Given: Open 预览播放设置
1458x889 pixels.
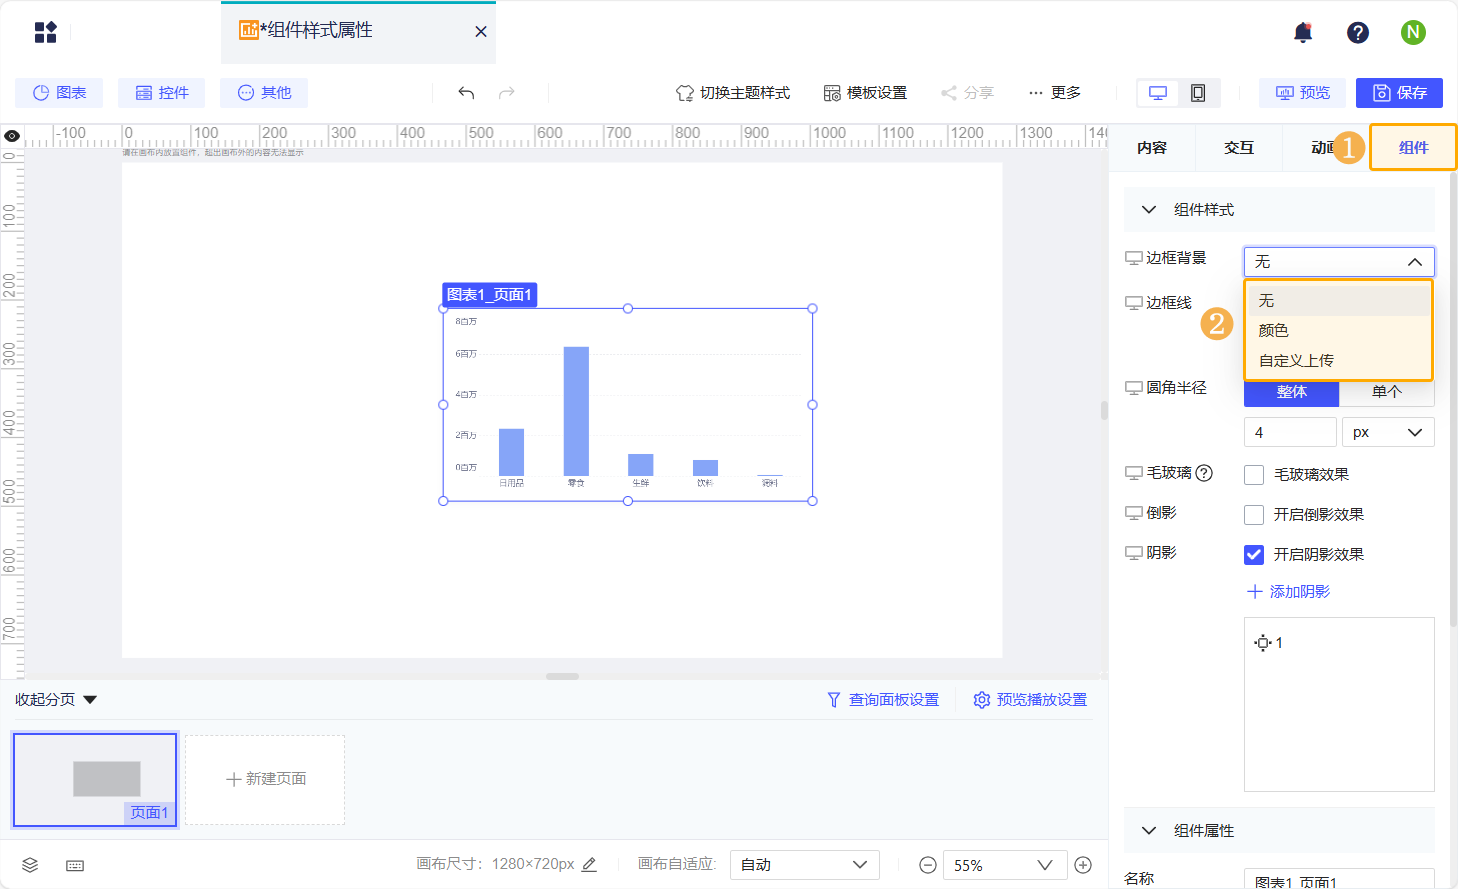Looking at the screenshot, I should 1030,700.
